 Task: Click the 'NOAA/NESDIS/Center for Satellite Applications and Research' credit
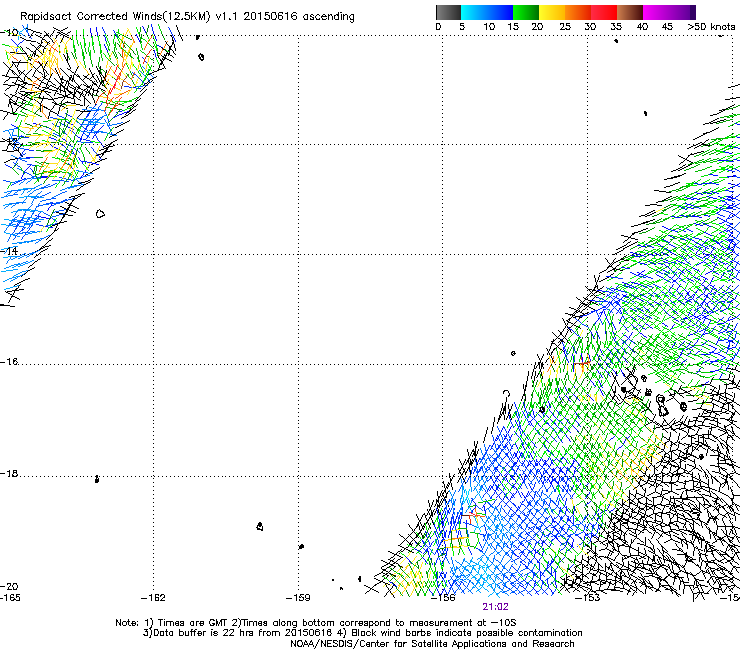click(x=432, y=644)
